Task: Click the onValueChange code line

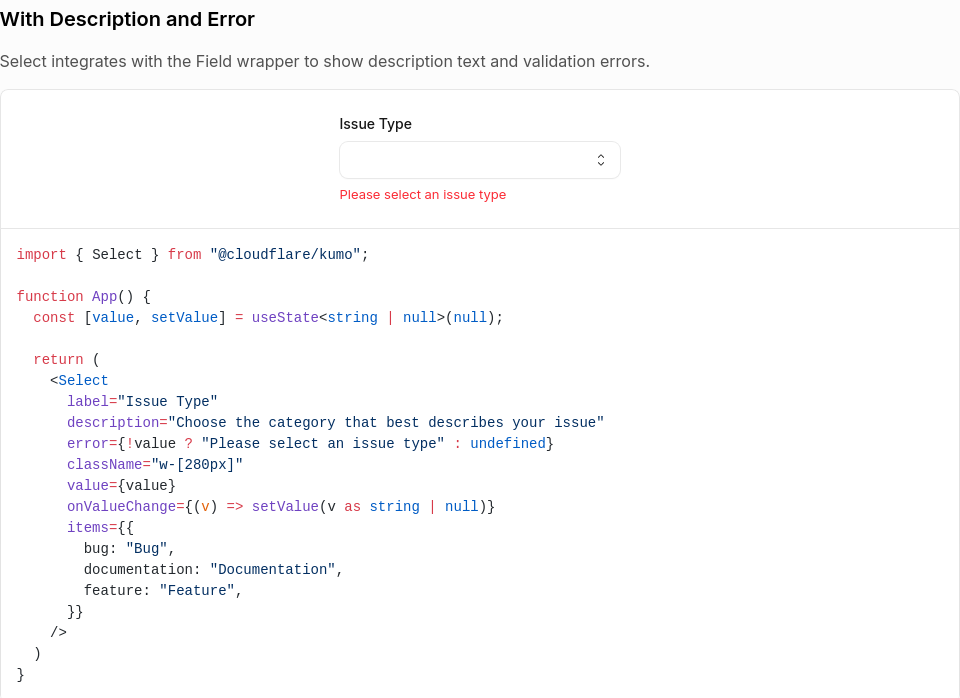Action: tap(281, 506)
